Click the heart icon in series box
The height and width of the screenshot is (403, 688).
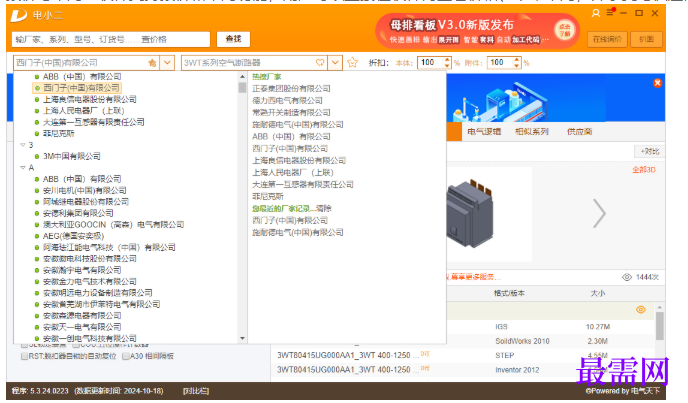320,63
